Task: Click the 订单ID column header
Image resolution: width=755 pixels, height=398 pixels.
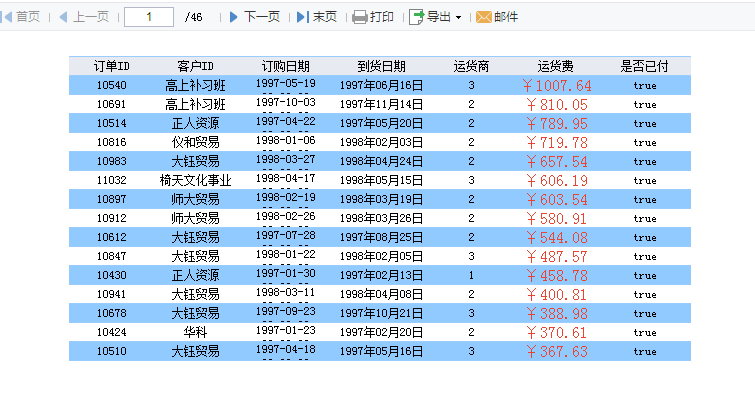Action: [x=112, y=66]
